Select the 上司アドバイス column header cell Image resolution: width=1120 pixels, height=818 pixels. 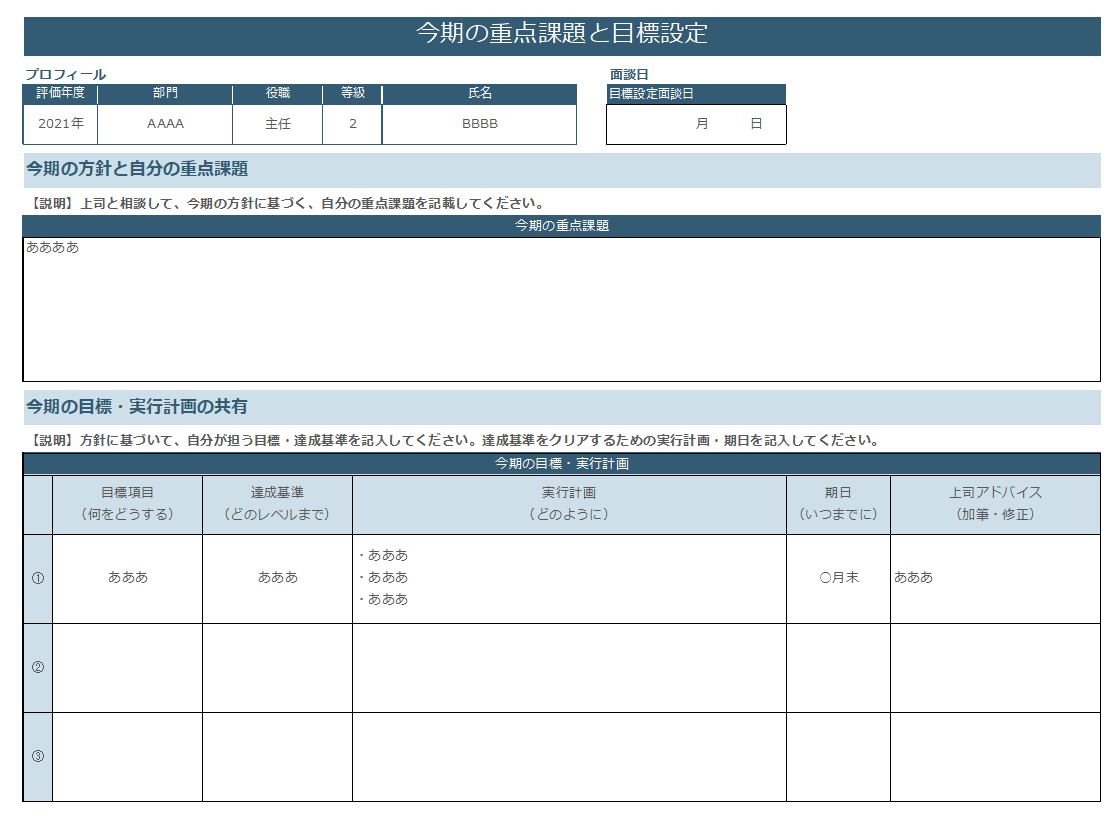click(x=995, y=504)
